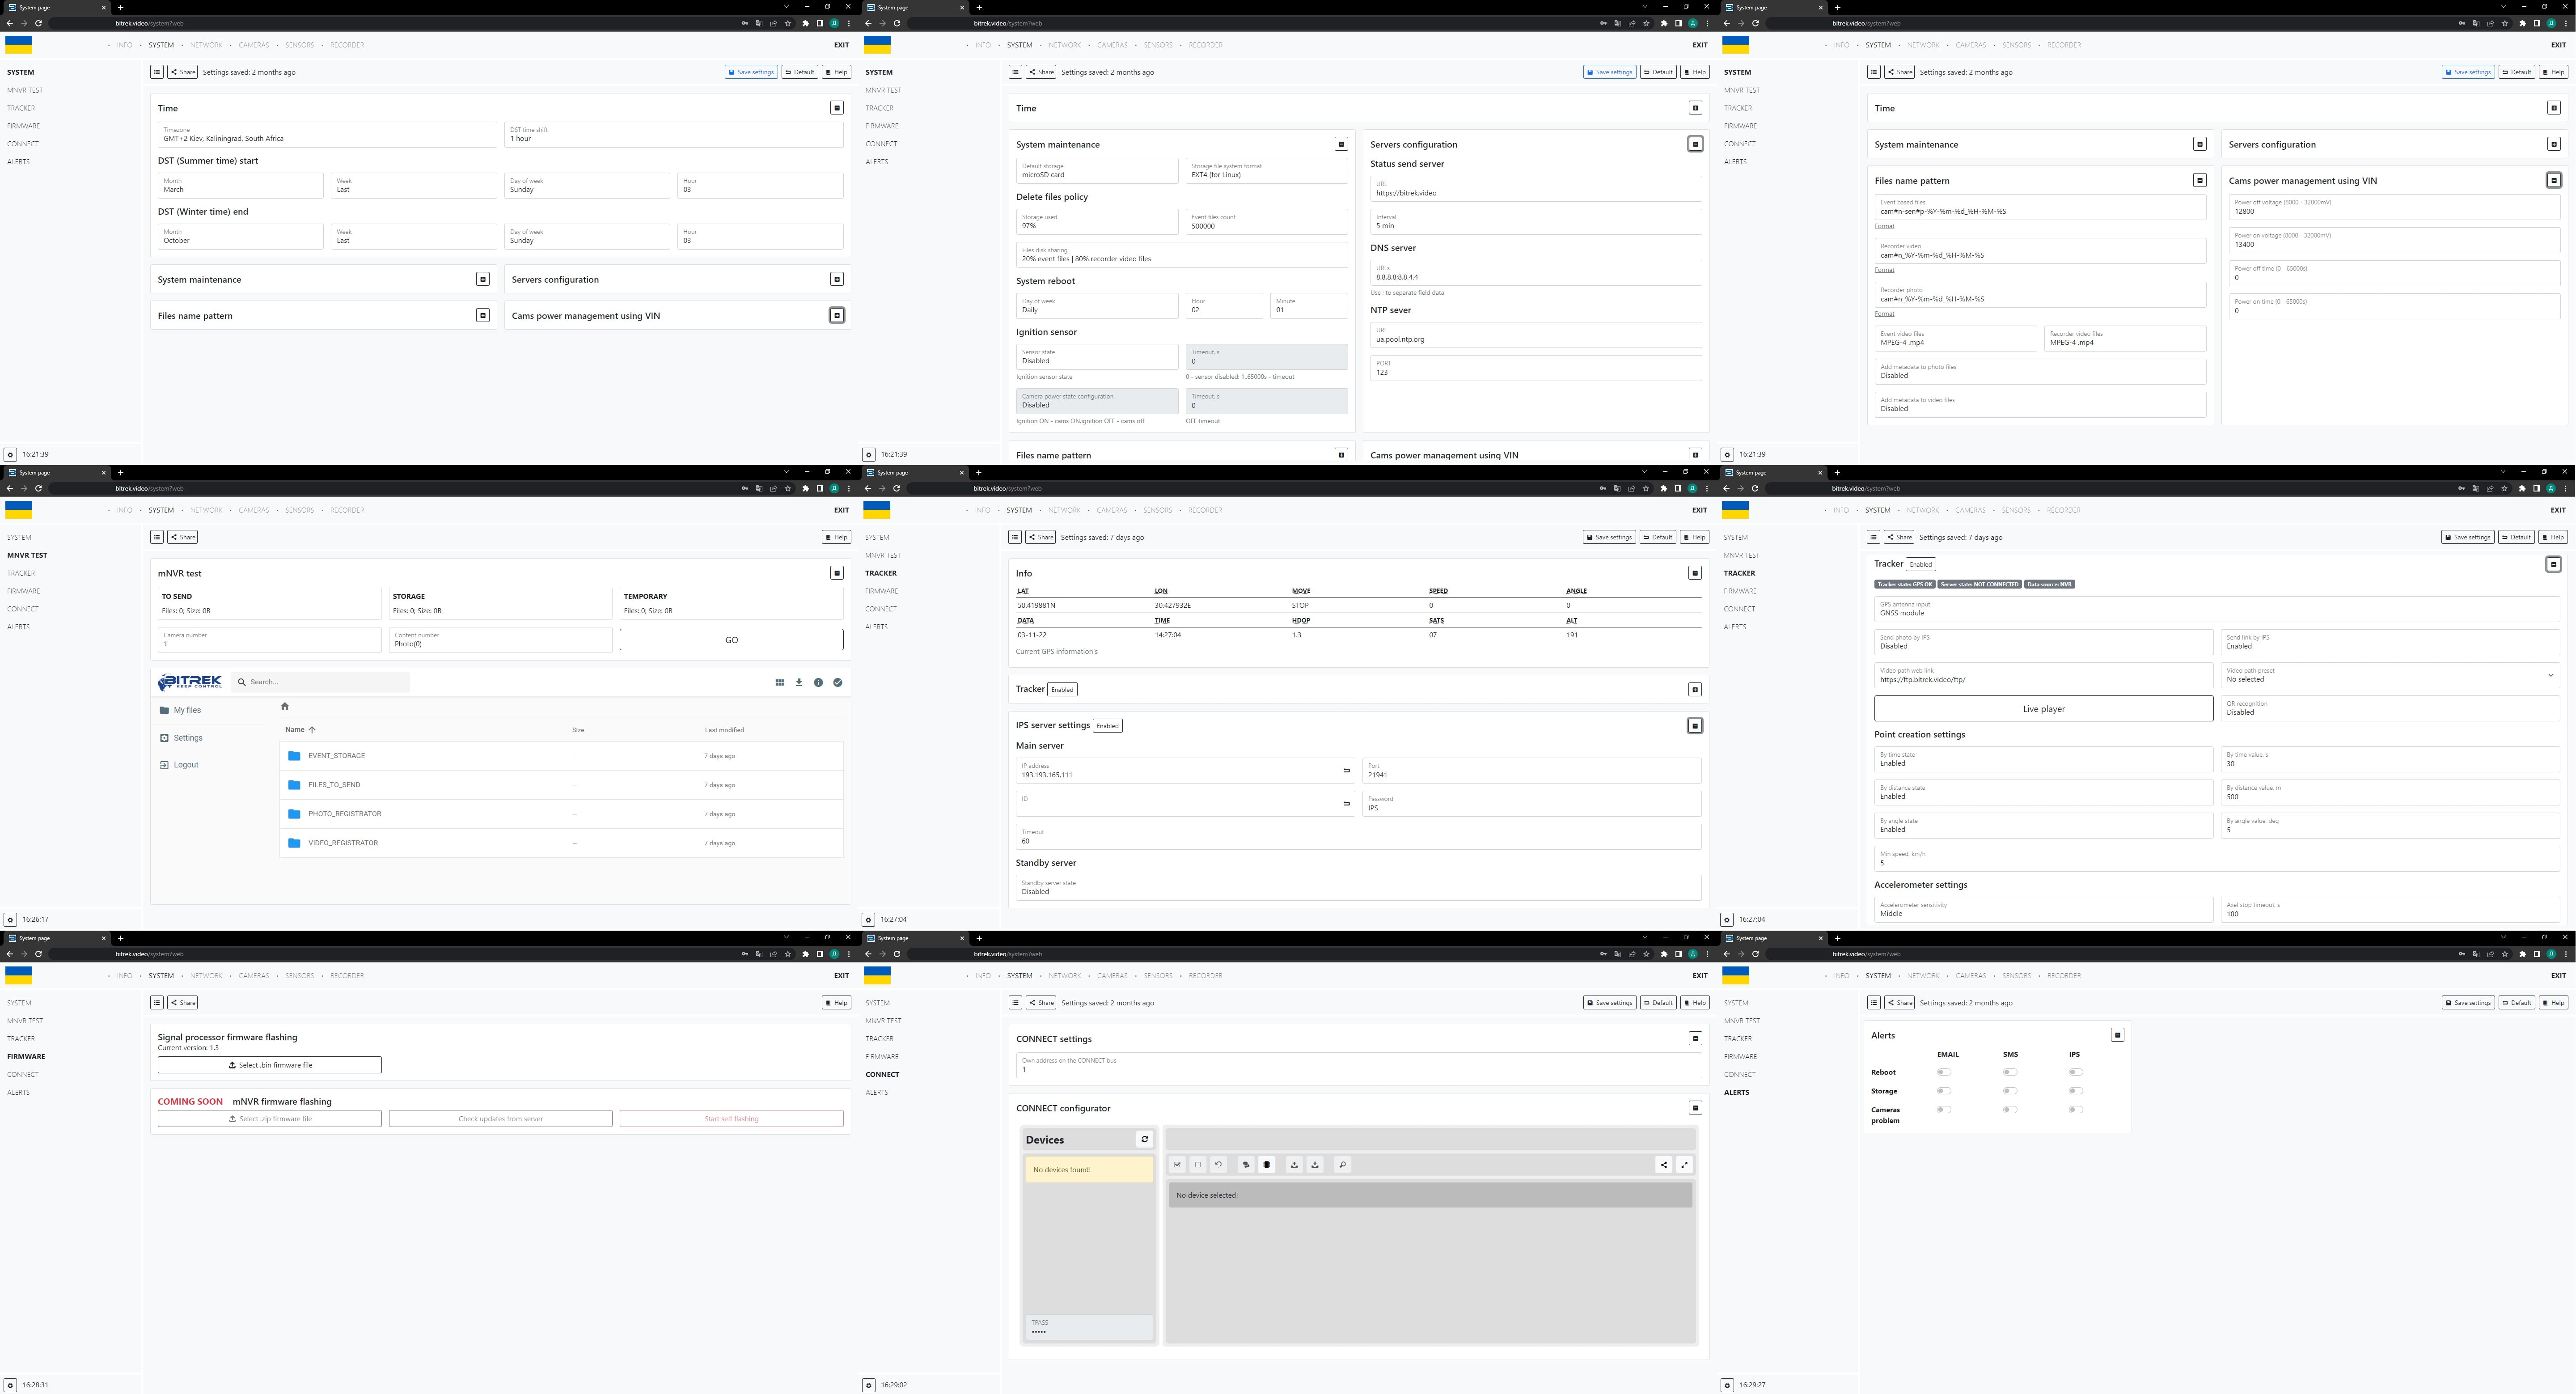The width and height of the screenshot is (2576, 1394).
Task: Toggle Storage alert SMS switch
Action: point(2009,1091)
